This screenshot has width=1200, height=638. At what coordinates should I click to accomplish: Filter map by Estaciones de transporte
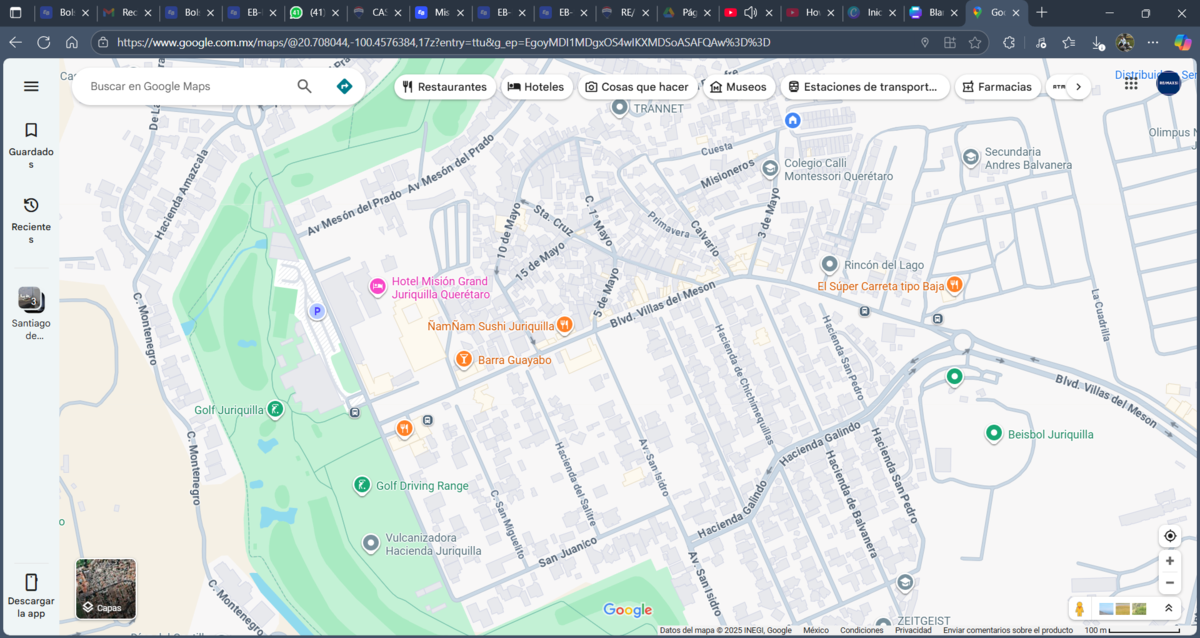865,87
